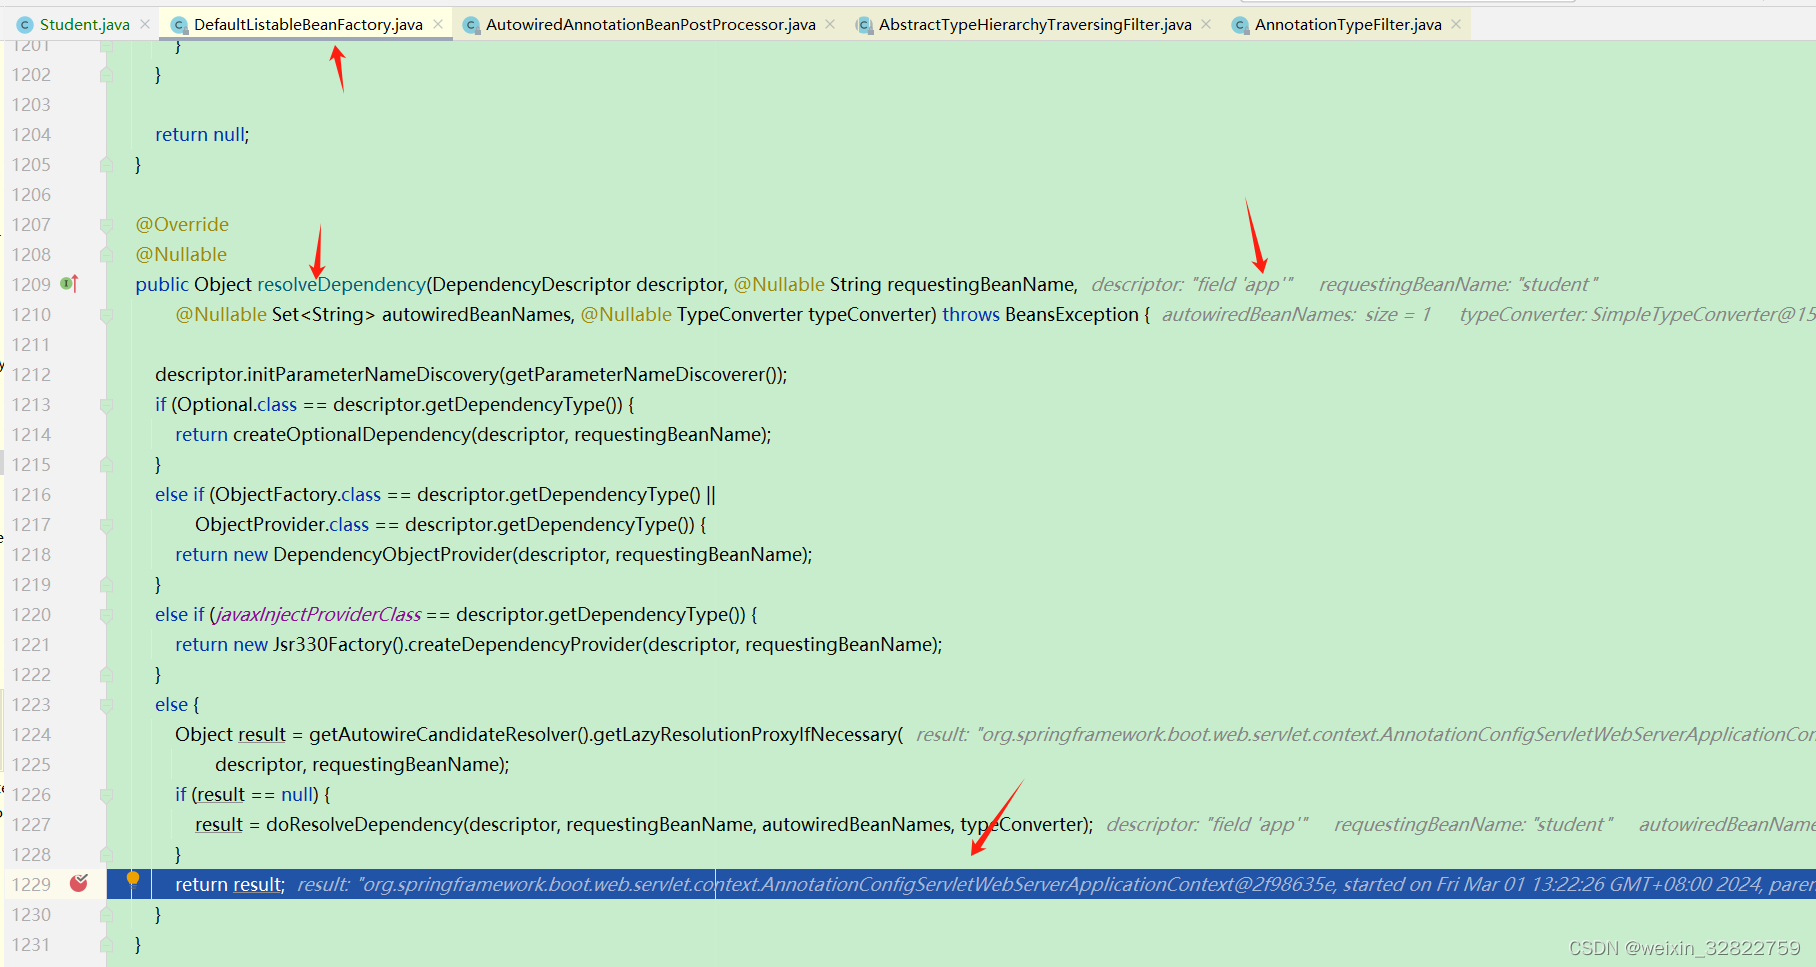Click the 'return null;' statement

[x=202, y=134]
